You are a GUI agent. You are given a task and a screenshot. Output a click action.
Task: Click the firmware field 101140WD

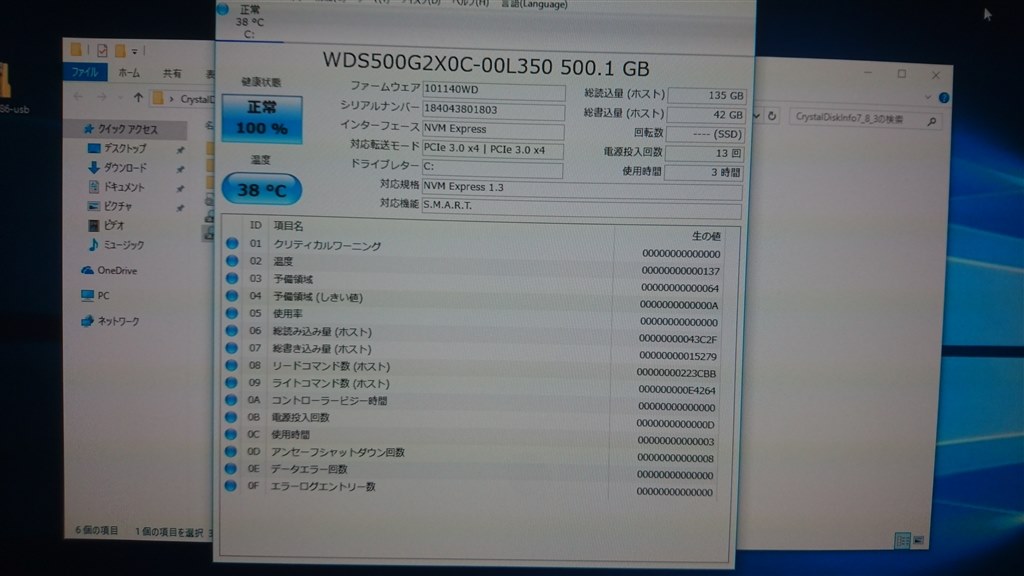pos(494,90)
